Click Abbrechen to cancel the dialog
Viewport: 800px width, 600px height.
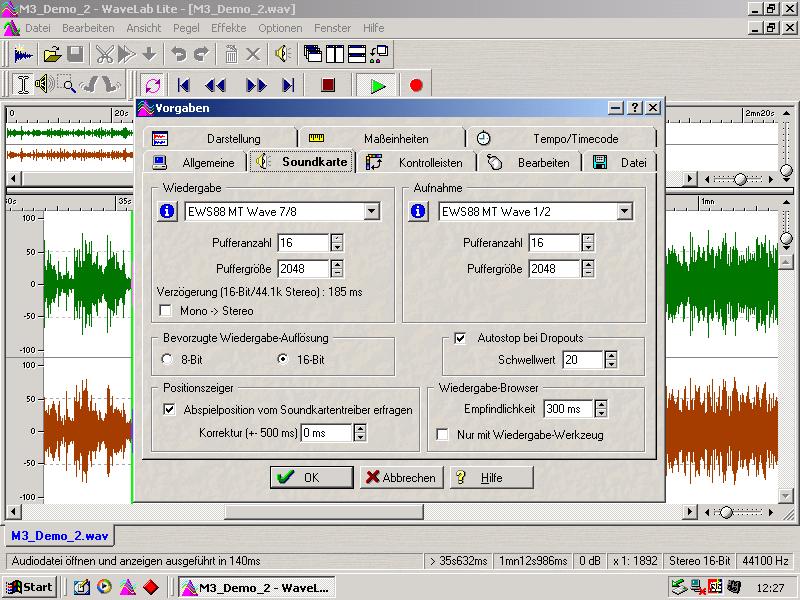[402, 478]
